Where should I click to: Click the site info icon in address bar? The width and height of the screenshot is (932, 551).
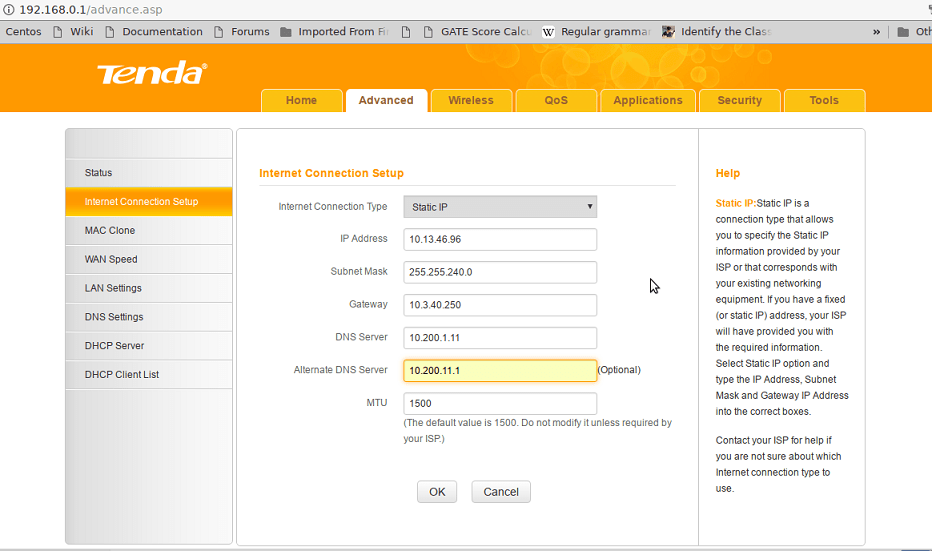point(9,10)
